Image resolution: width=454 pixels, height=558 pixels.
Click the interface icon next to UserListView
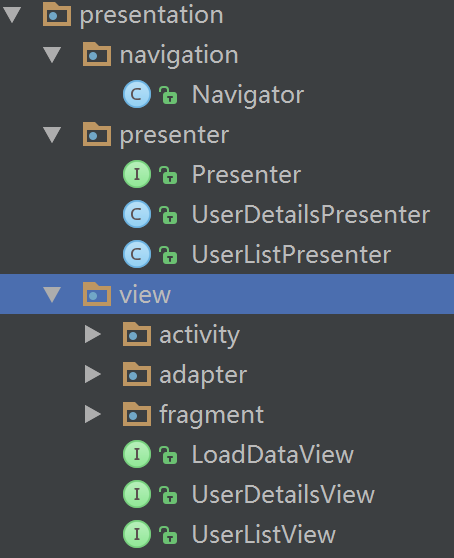137,534
